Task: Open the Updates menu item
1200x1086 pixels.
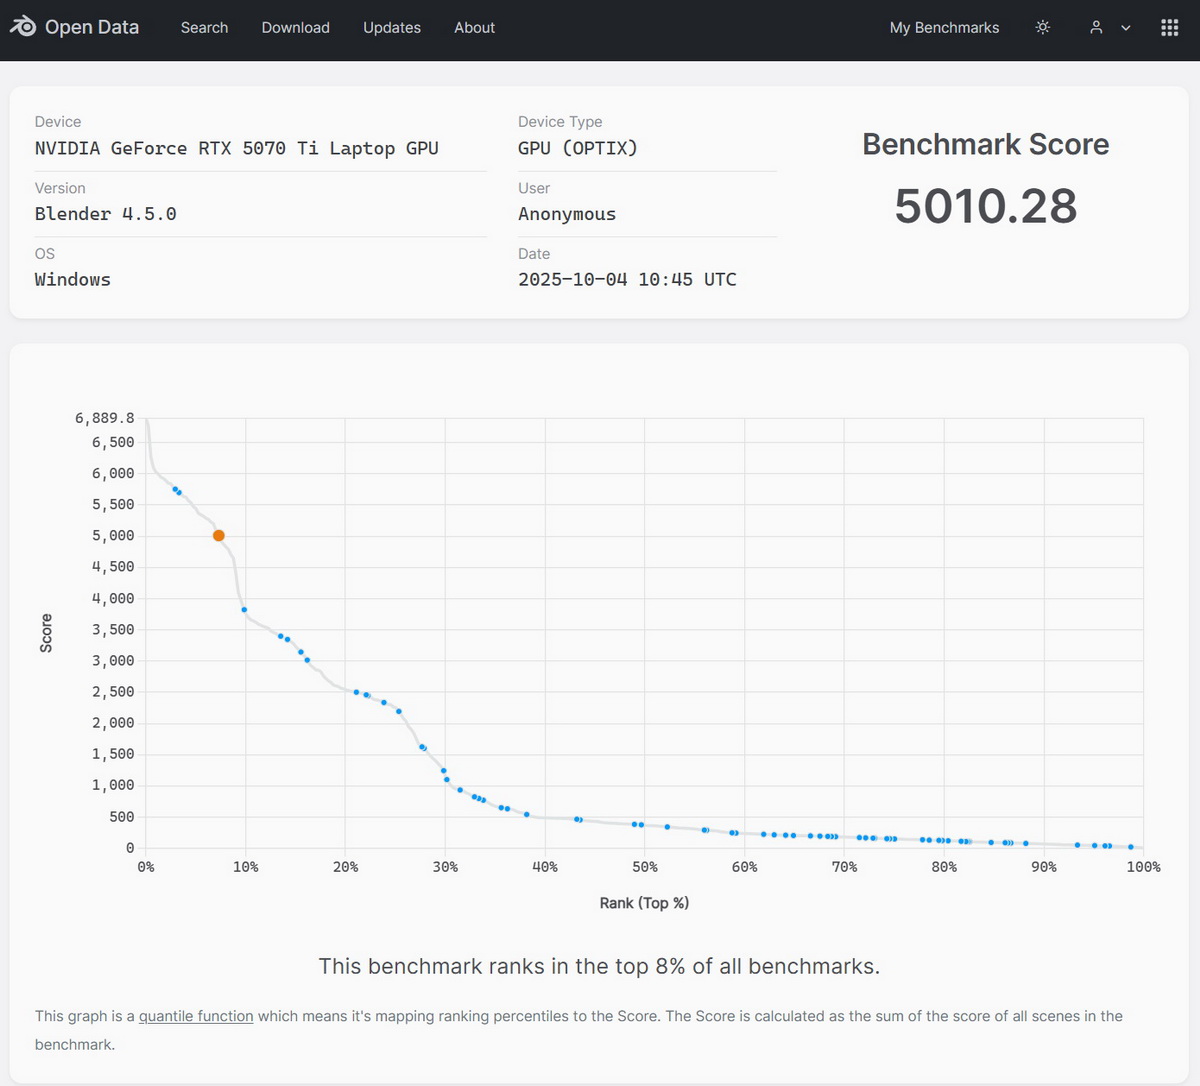Action: pyautogui.click(x=391, y=27)
